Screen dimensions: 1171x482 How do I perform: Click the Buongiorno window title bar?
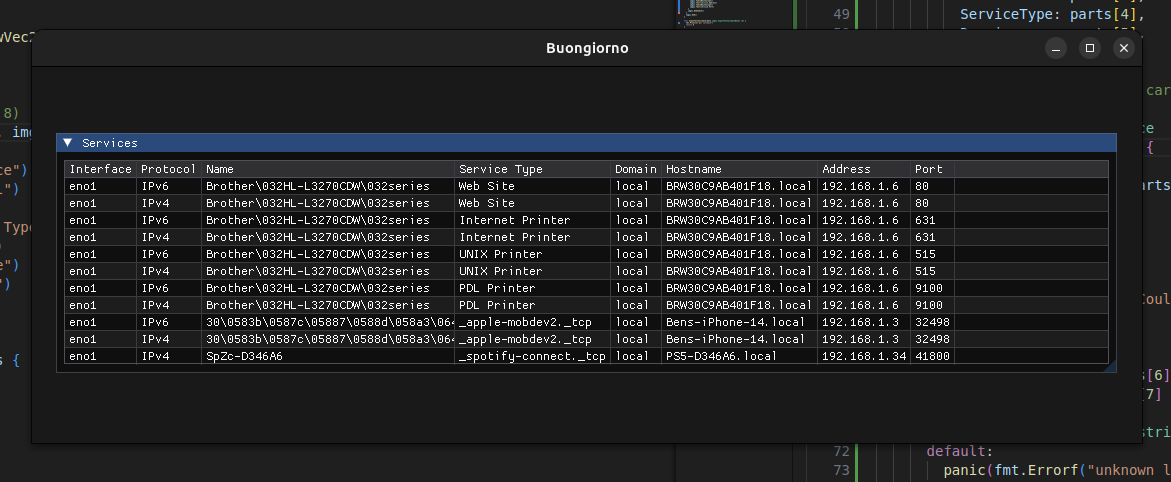587,49
